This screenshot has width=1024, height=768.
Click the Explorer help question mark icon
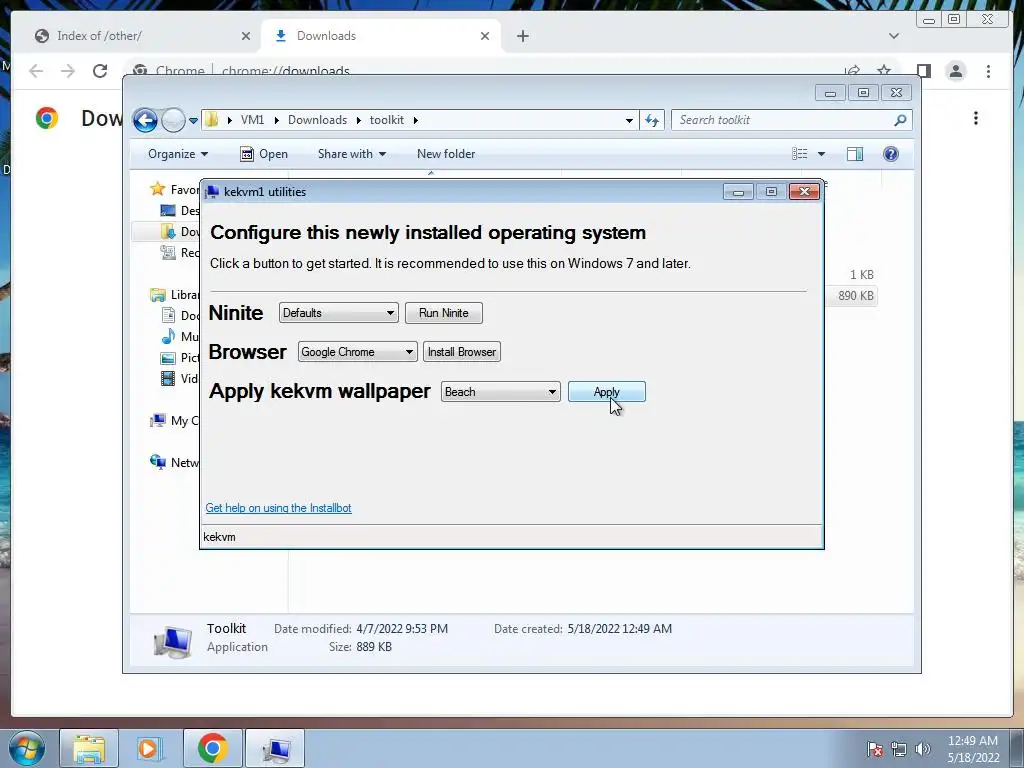point(891,154)
